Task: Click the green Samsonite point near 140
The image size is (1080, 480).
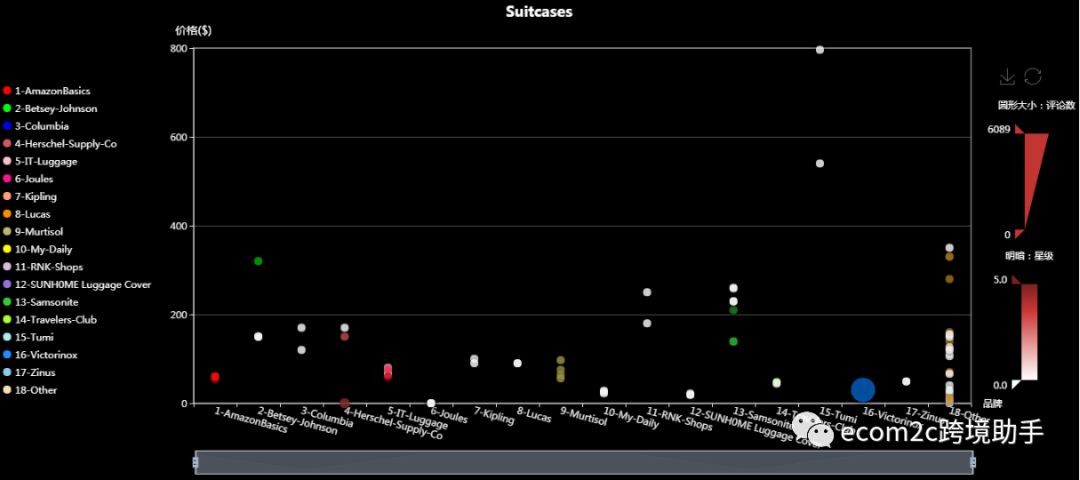Action: (x=734, y=342)
